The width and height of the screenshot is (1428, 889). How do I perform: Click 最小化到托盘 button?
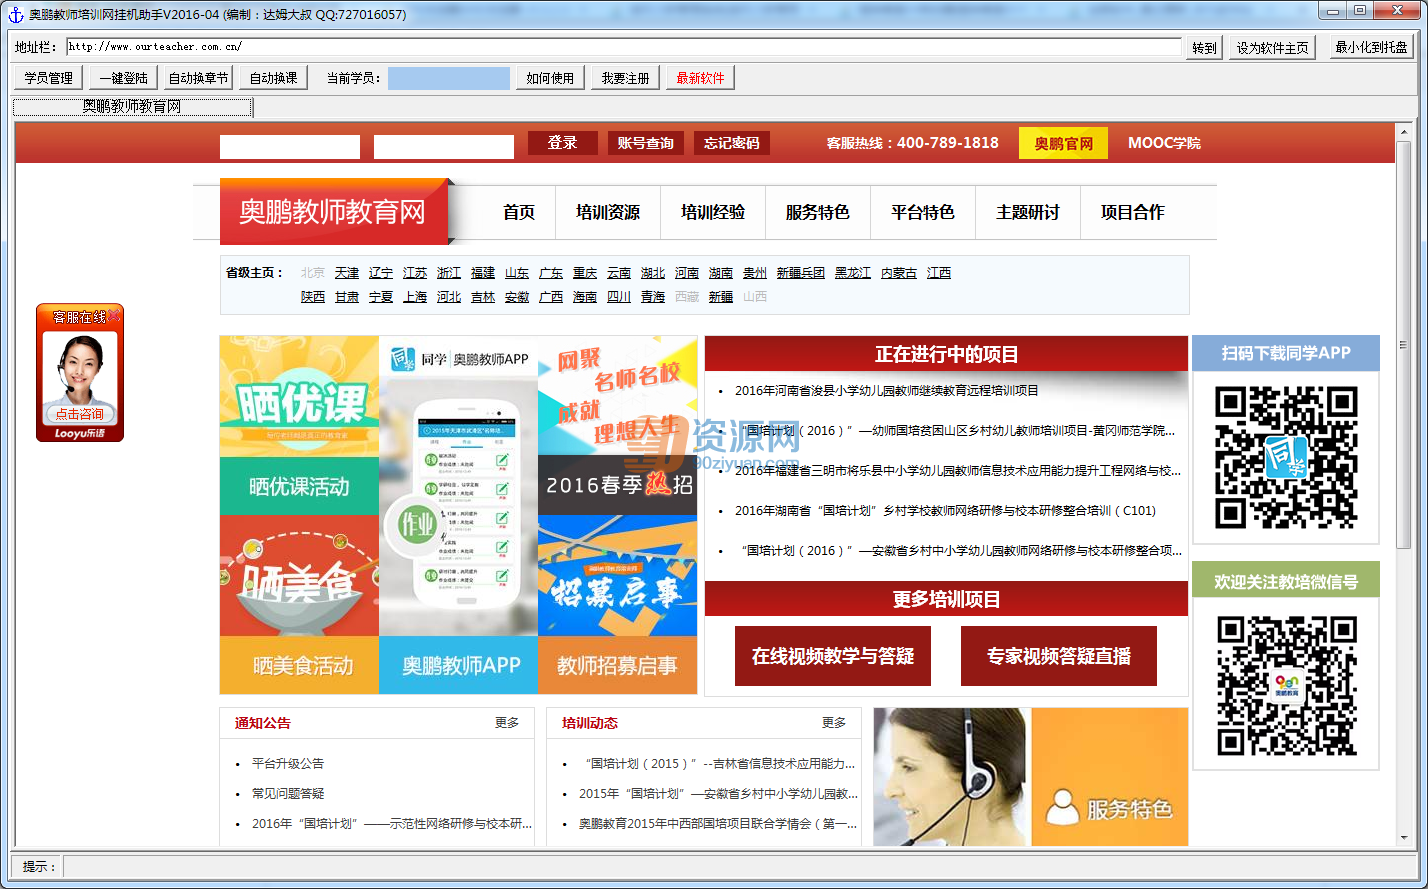[x=1371, y=48]
